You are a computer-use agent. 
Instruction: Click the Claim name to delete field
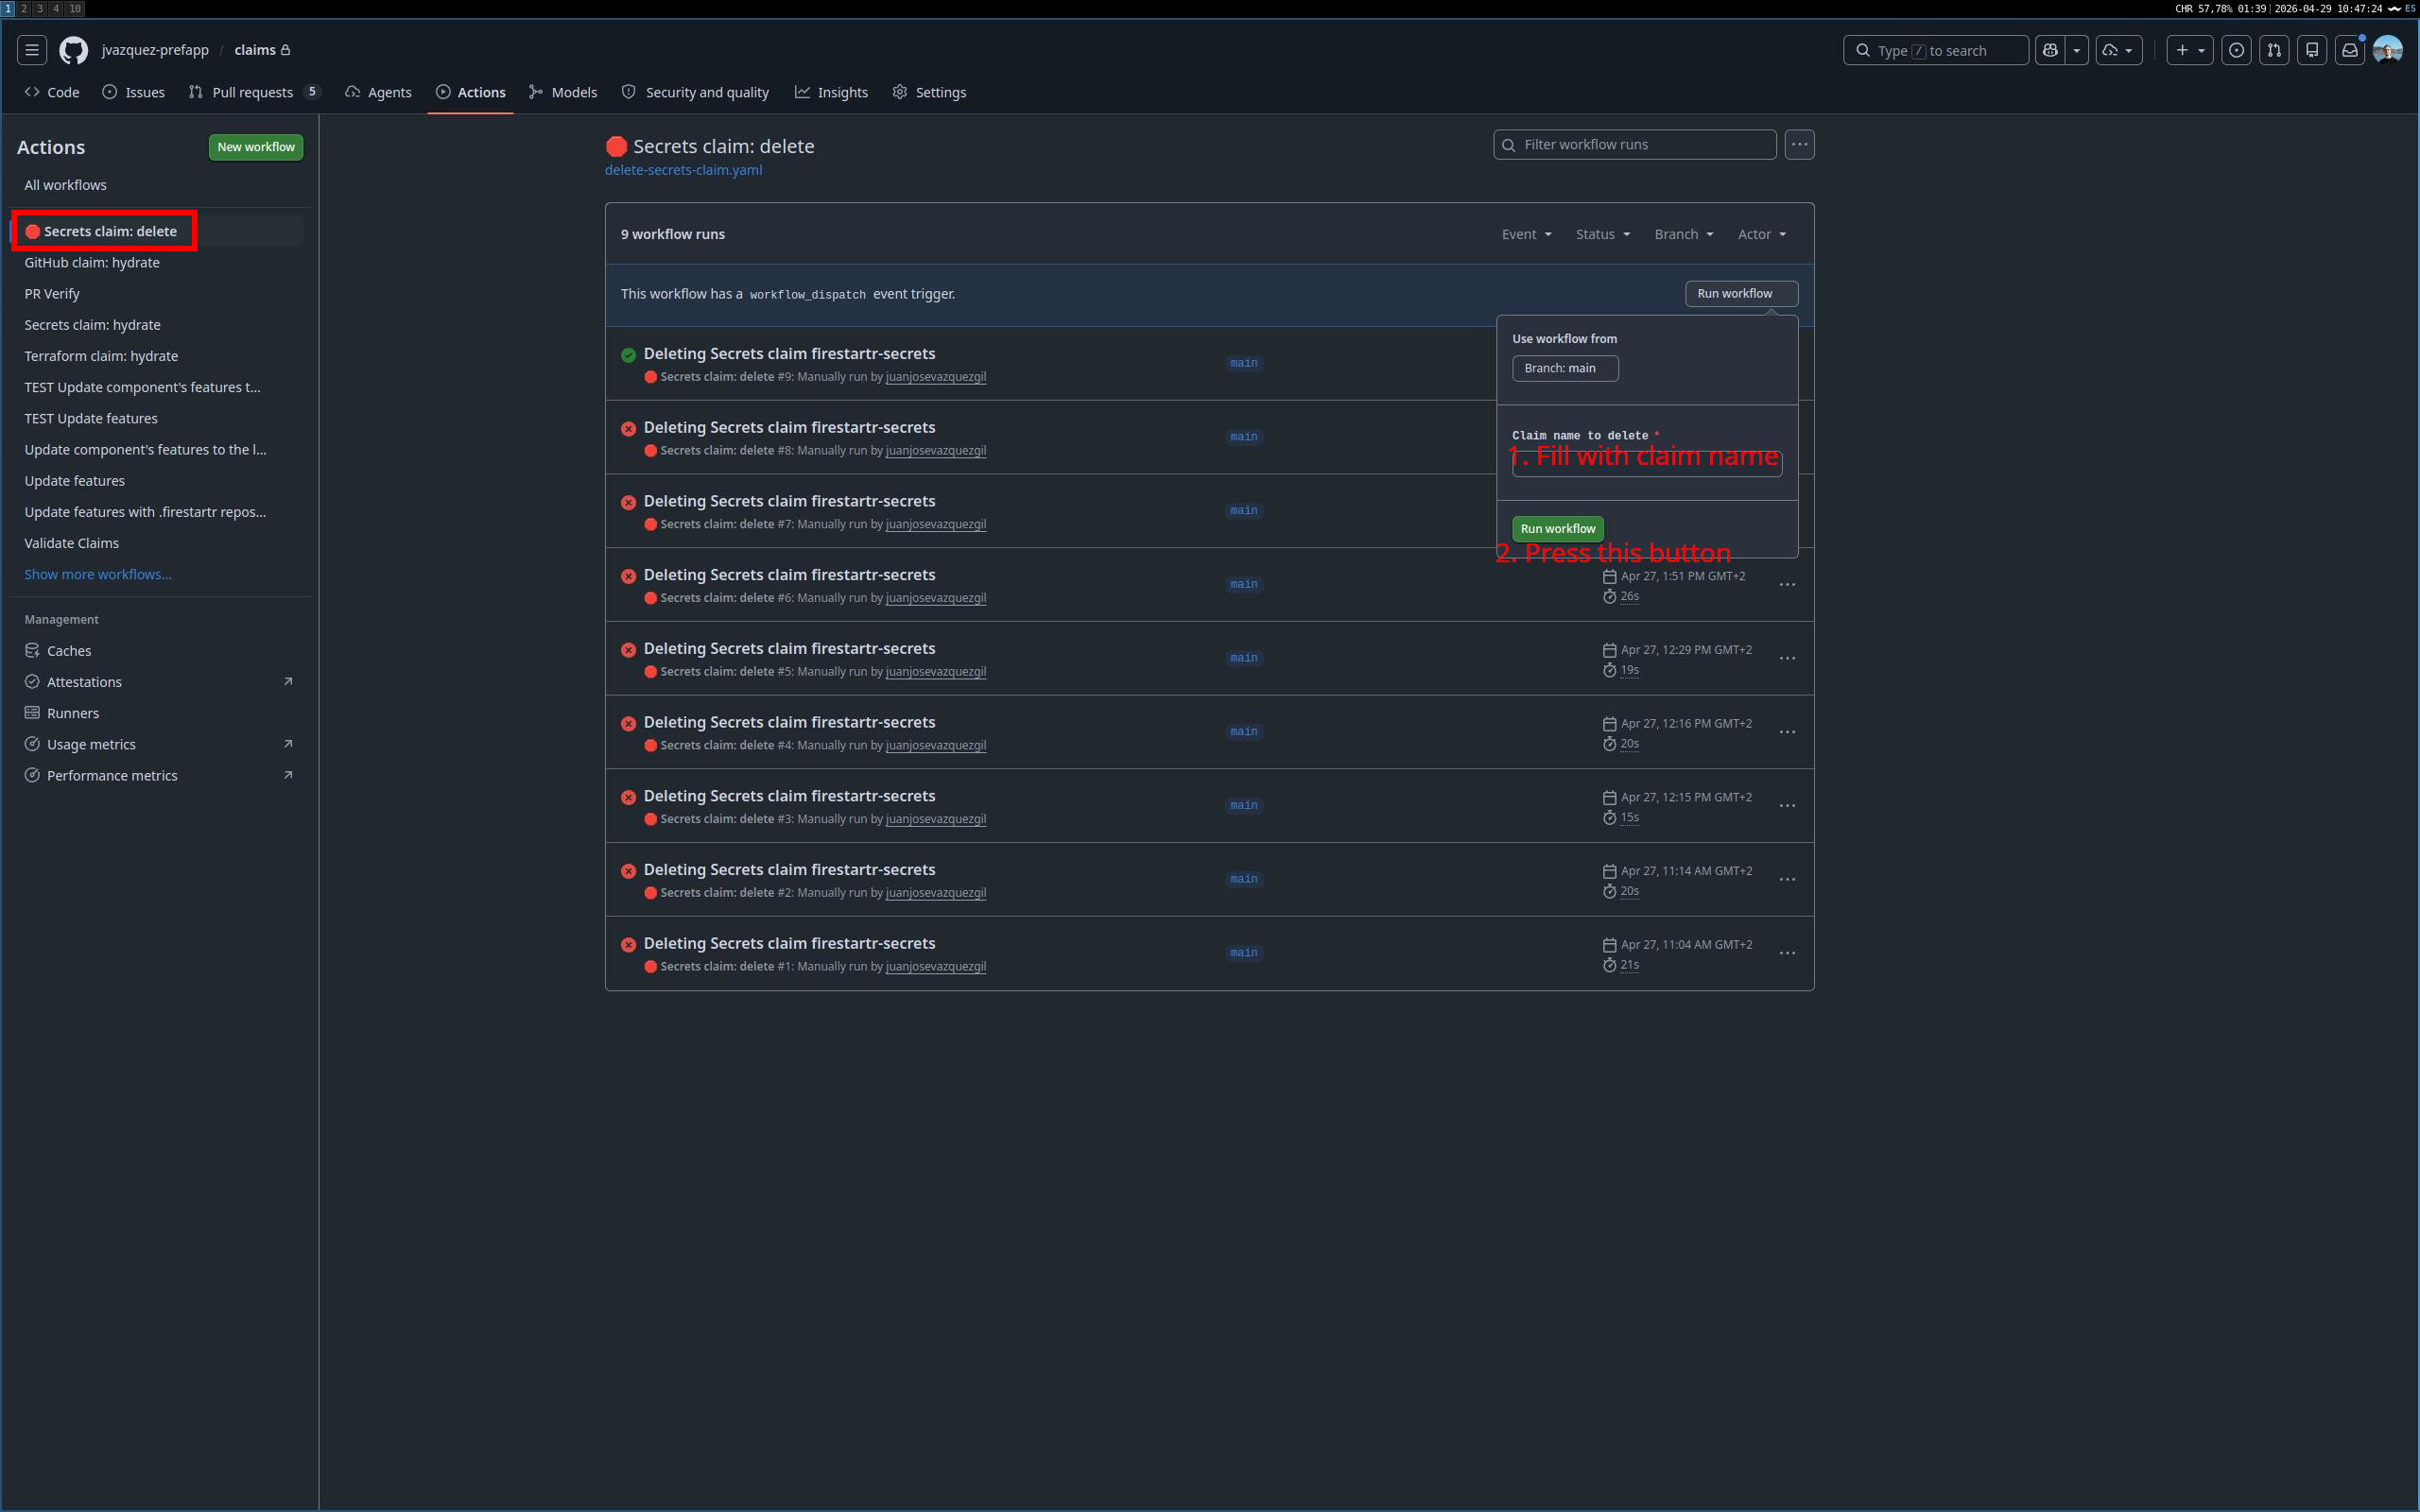point(1647,463)
